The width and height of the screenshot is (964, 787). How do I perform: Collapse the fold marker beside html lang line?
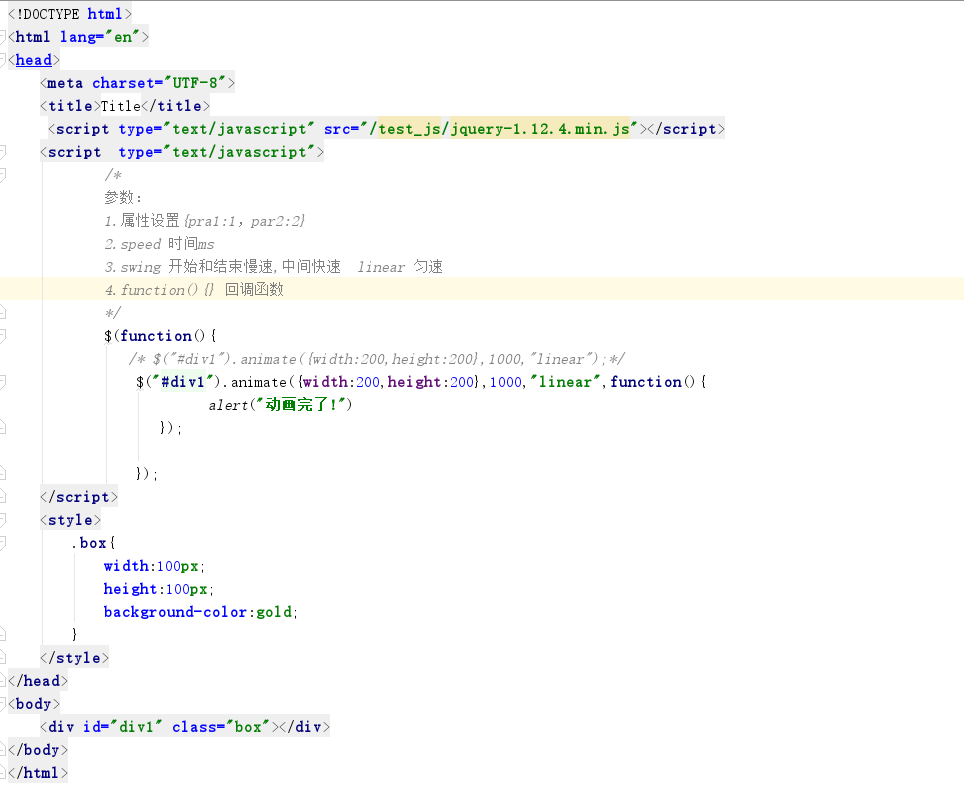click(x=2, y=37)
